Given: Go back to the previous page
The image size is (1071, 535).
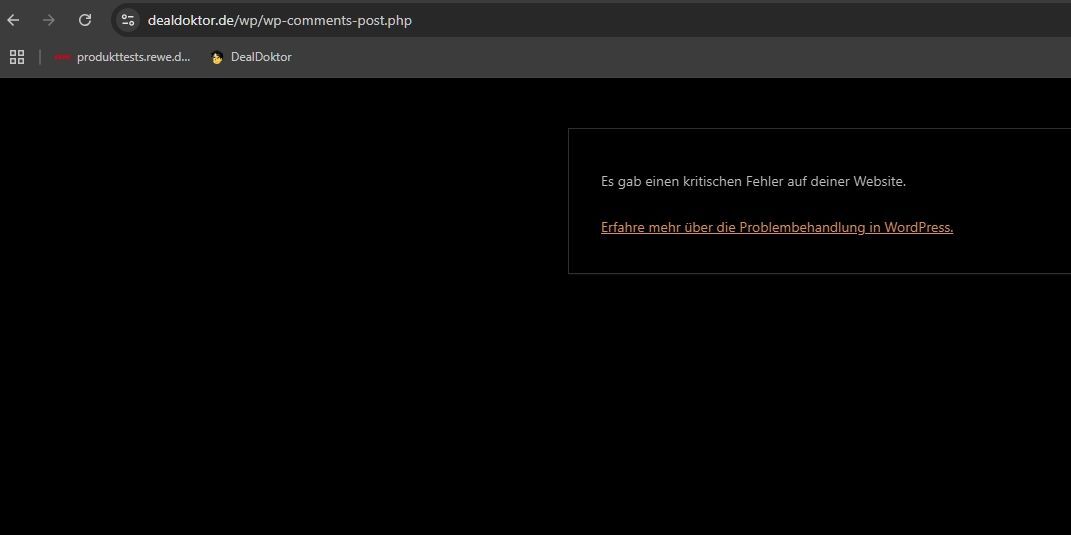Looking at the screenshot, I should [13, 20].
